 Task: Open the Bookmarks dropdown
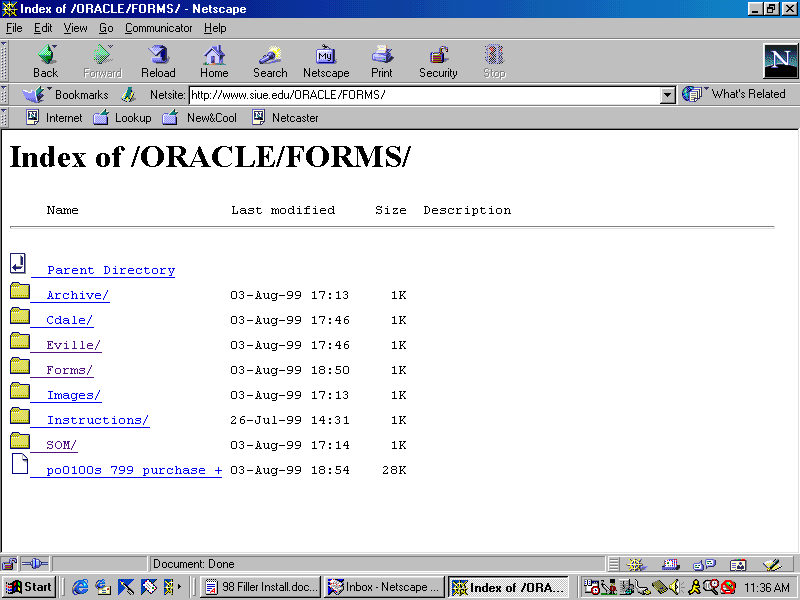[68, 95]
